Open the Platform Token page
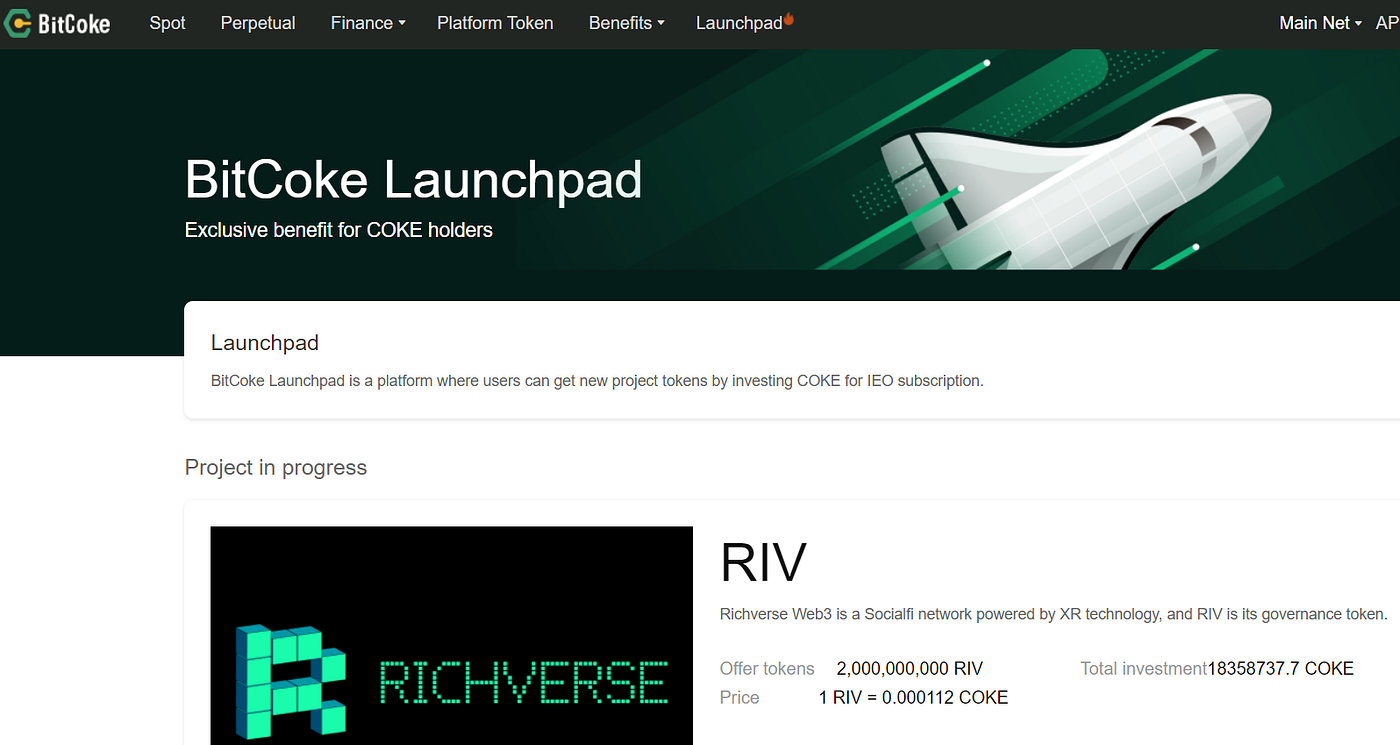The height and width of the screenshot is (745, 1400). pos(495,23)
